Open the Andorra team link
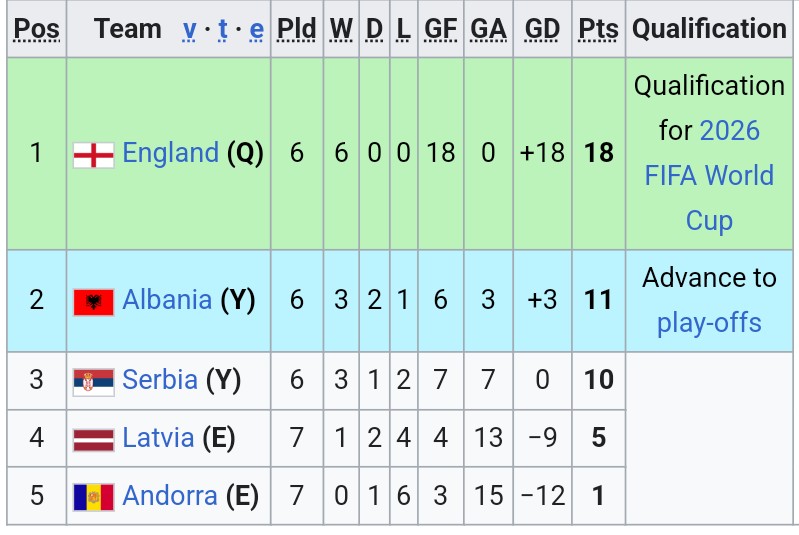Image resolution: width=799 pixels, height=535 pixels. pos(170,495)
